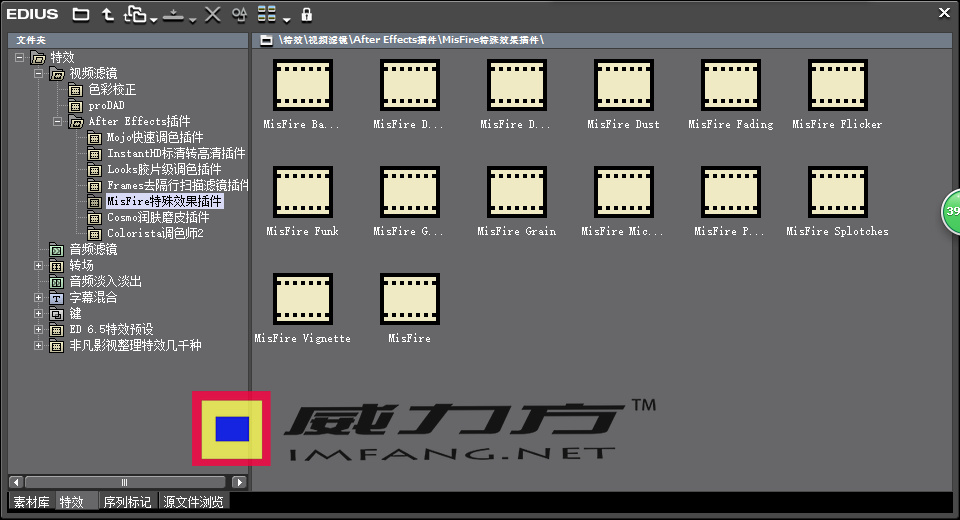Viewport: 960px width, 520px height.
Task: Switch to the 素材库 tab
Action: 32,502
